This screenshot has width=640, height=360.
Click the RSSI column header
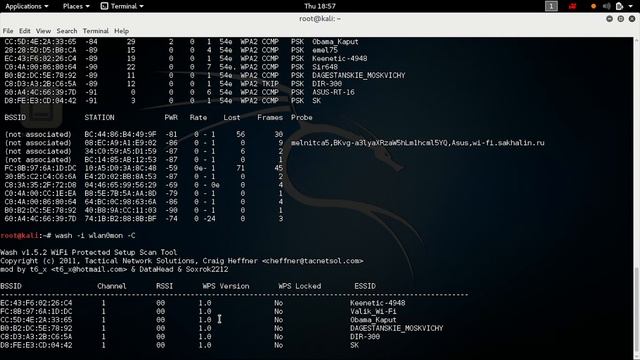pyautogui.click(x=164, y=286)
